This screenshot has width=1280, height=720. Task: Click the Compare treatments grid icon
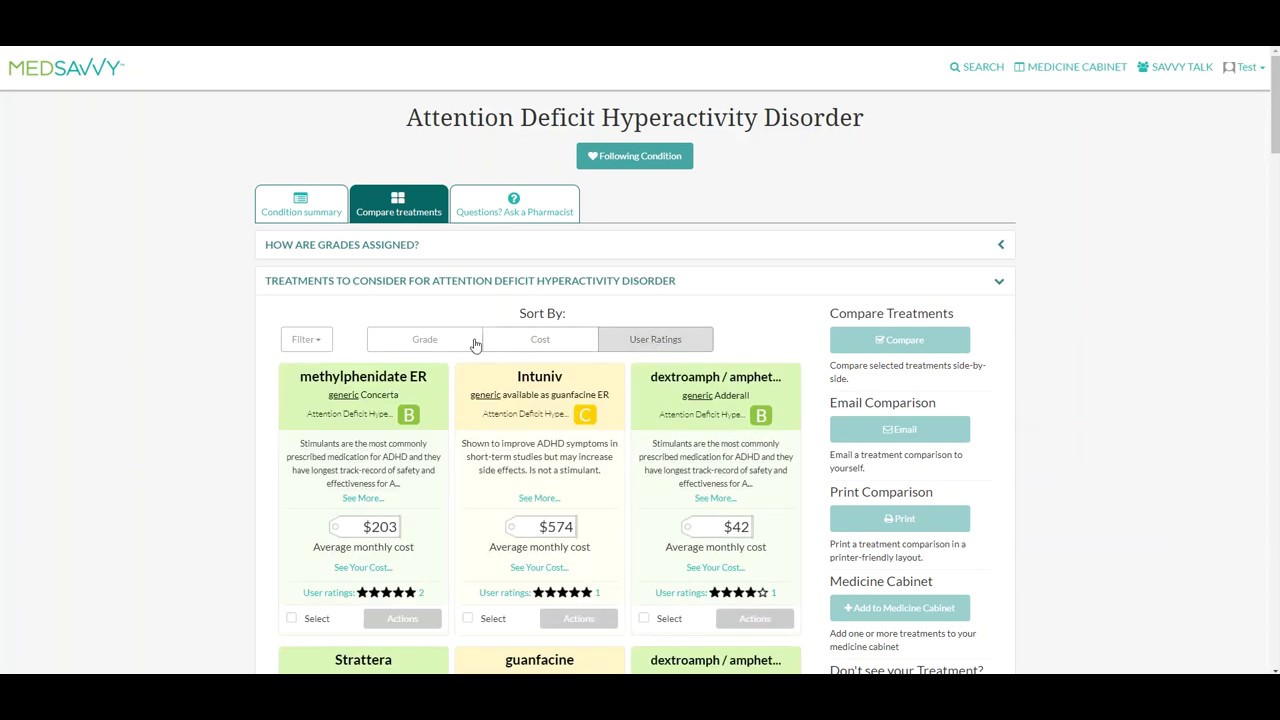(398, 198)
